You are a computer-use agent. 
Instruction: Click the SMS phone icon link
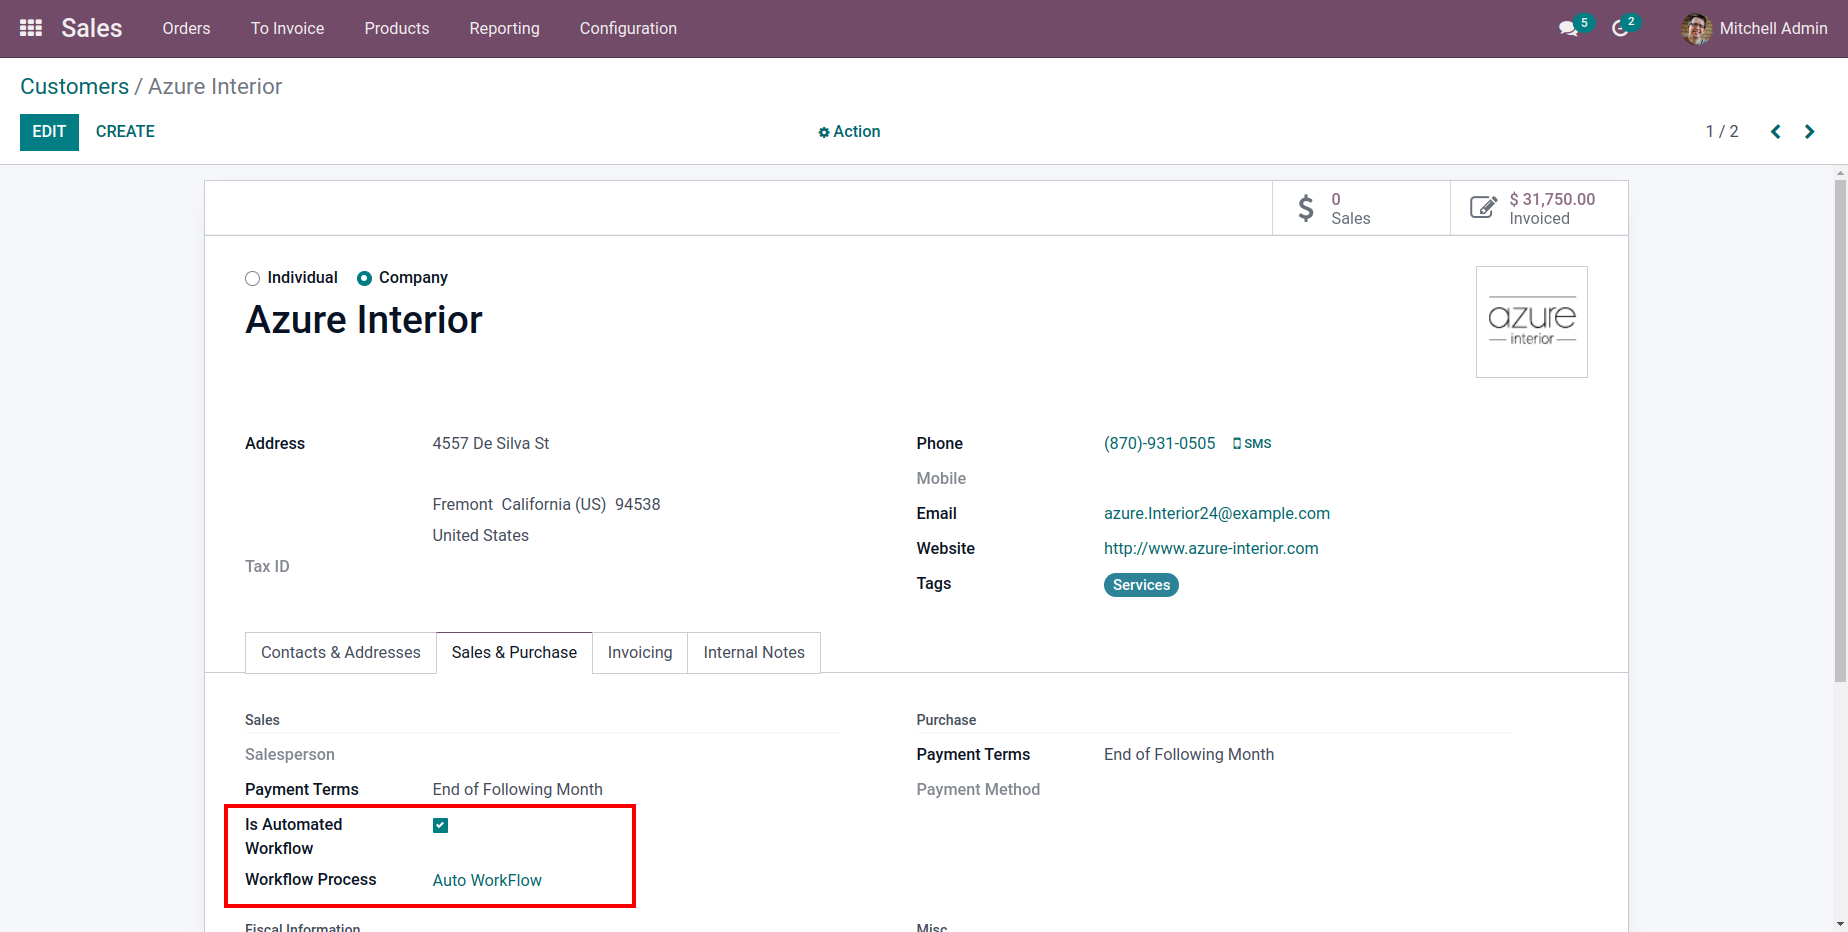click(x=1252, y=443)
